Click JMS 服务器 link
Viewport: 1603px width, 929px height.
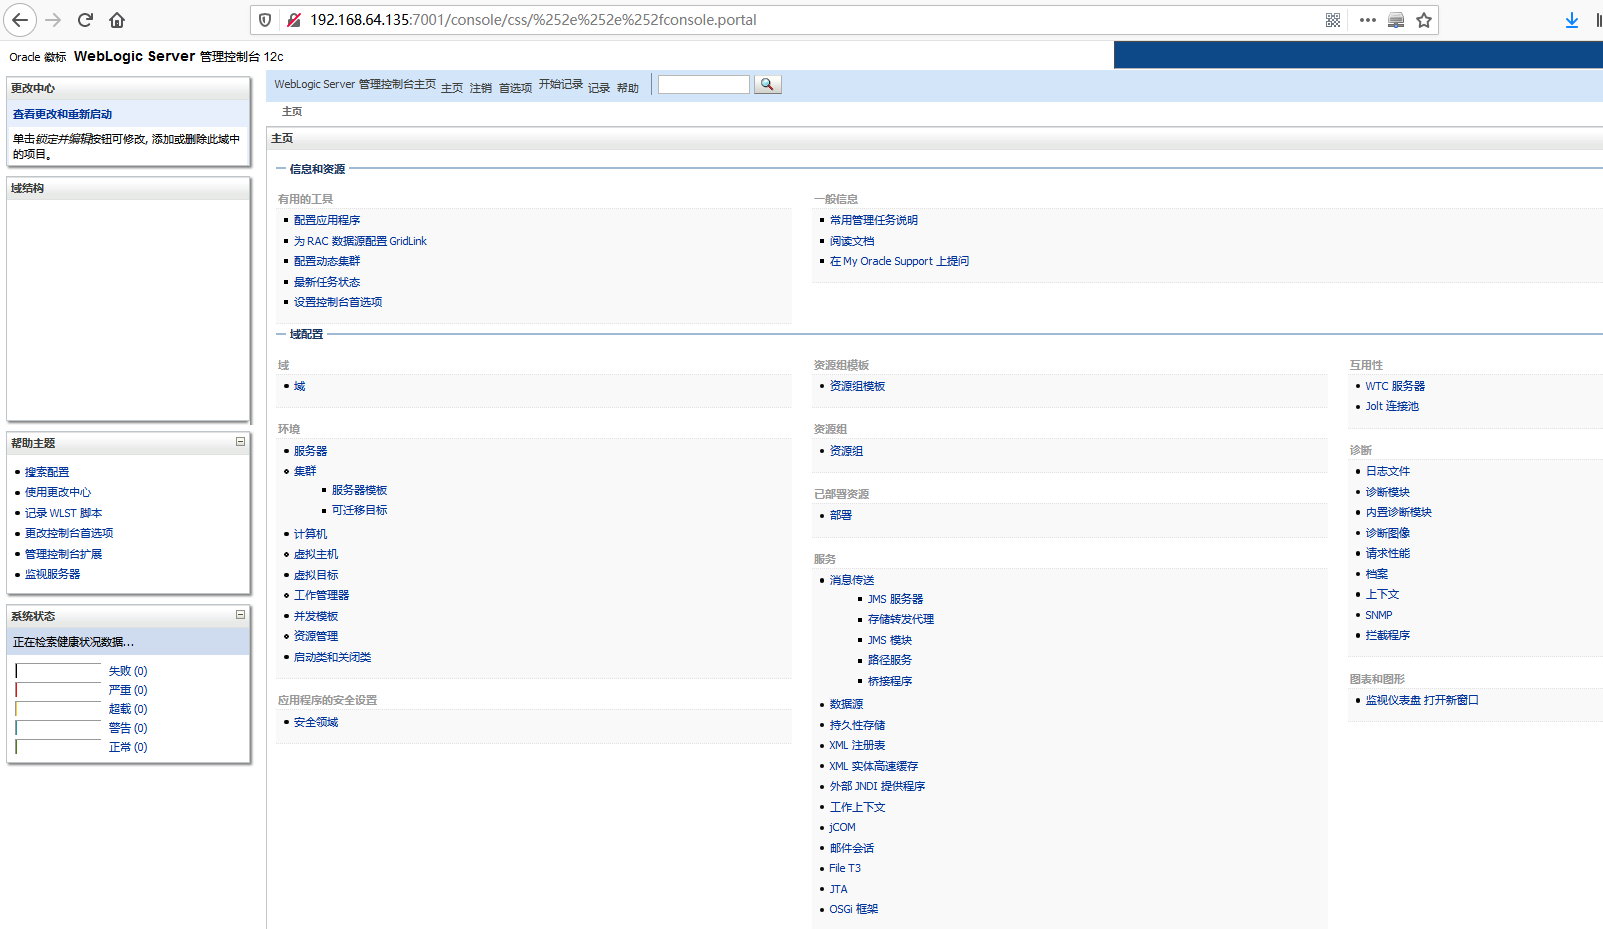(895, 599)
